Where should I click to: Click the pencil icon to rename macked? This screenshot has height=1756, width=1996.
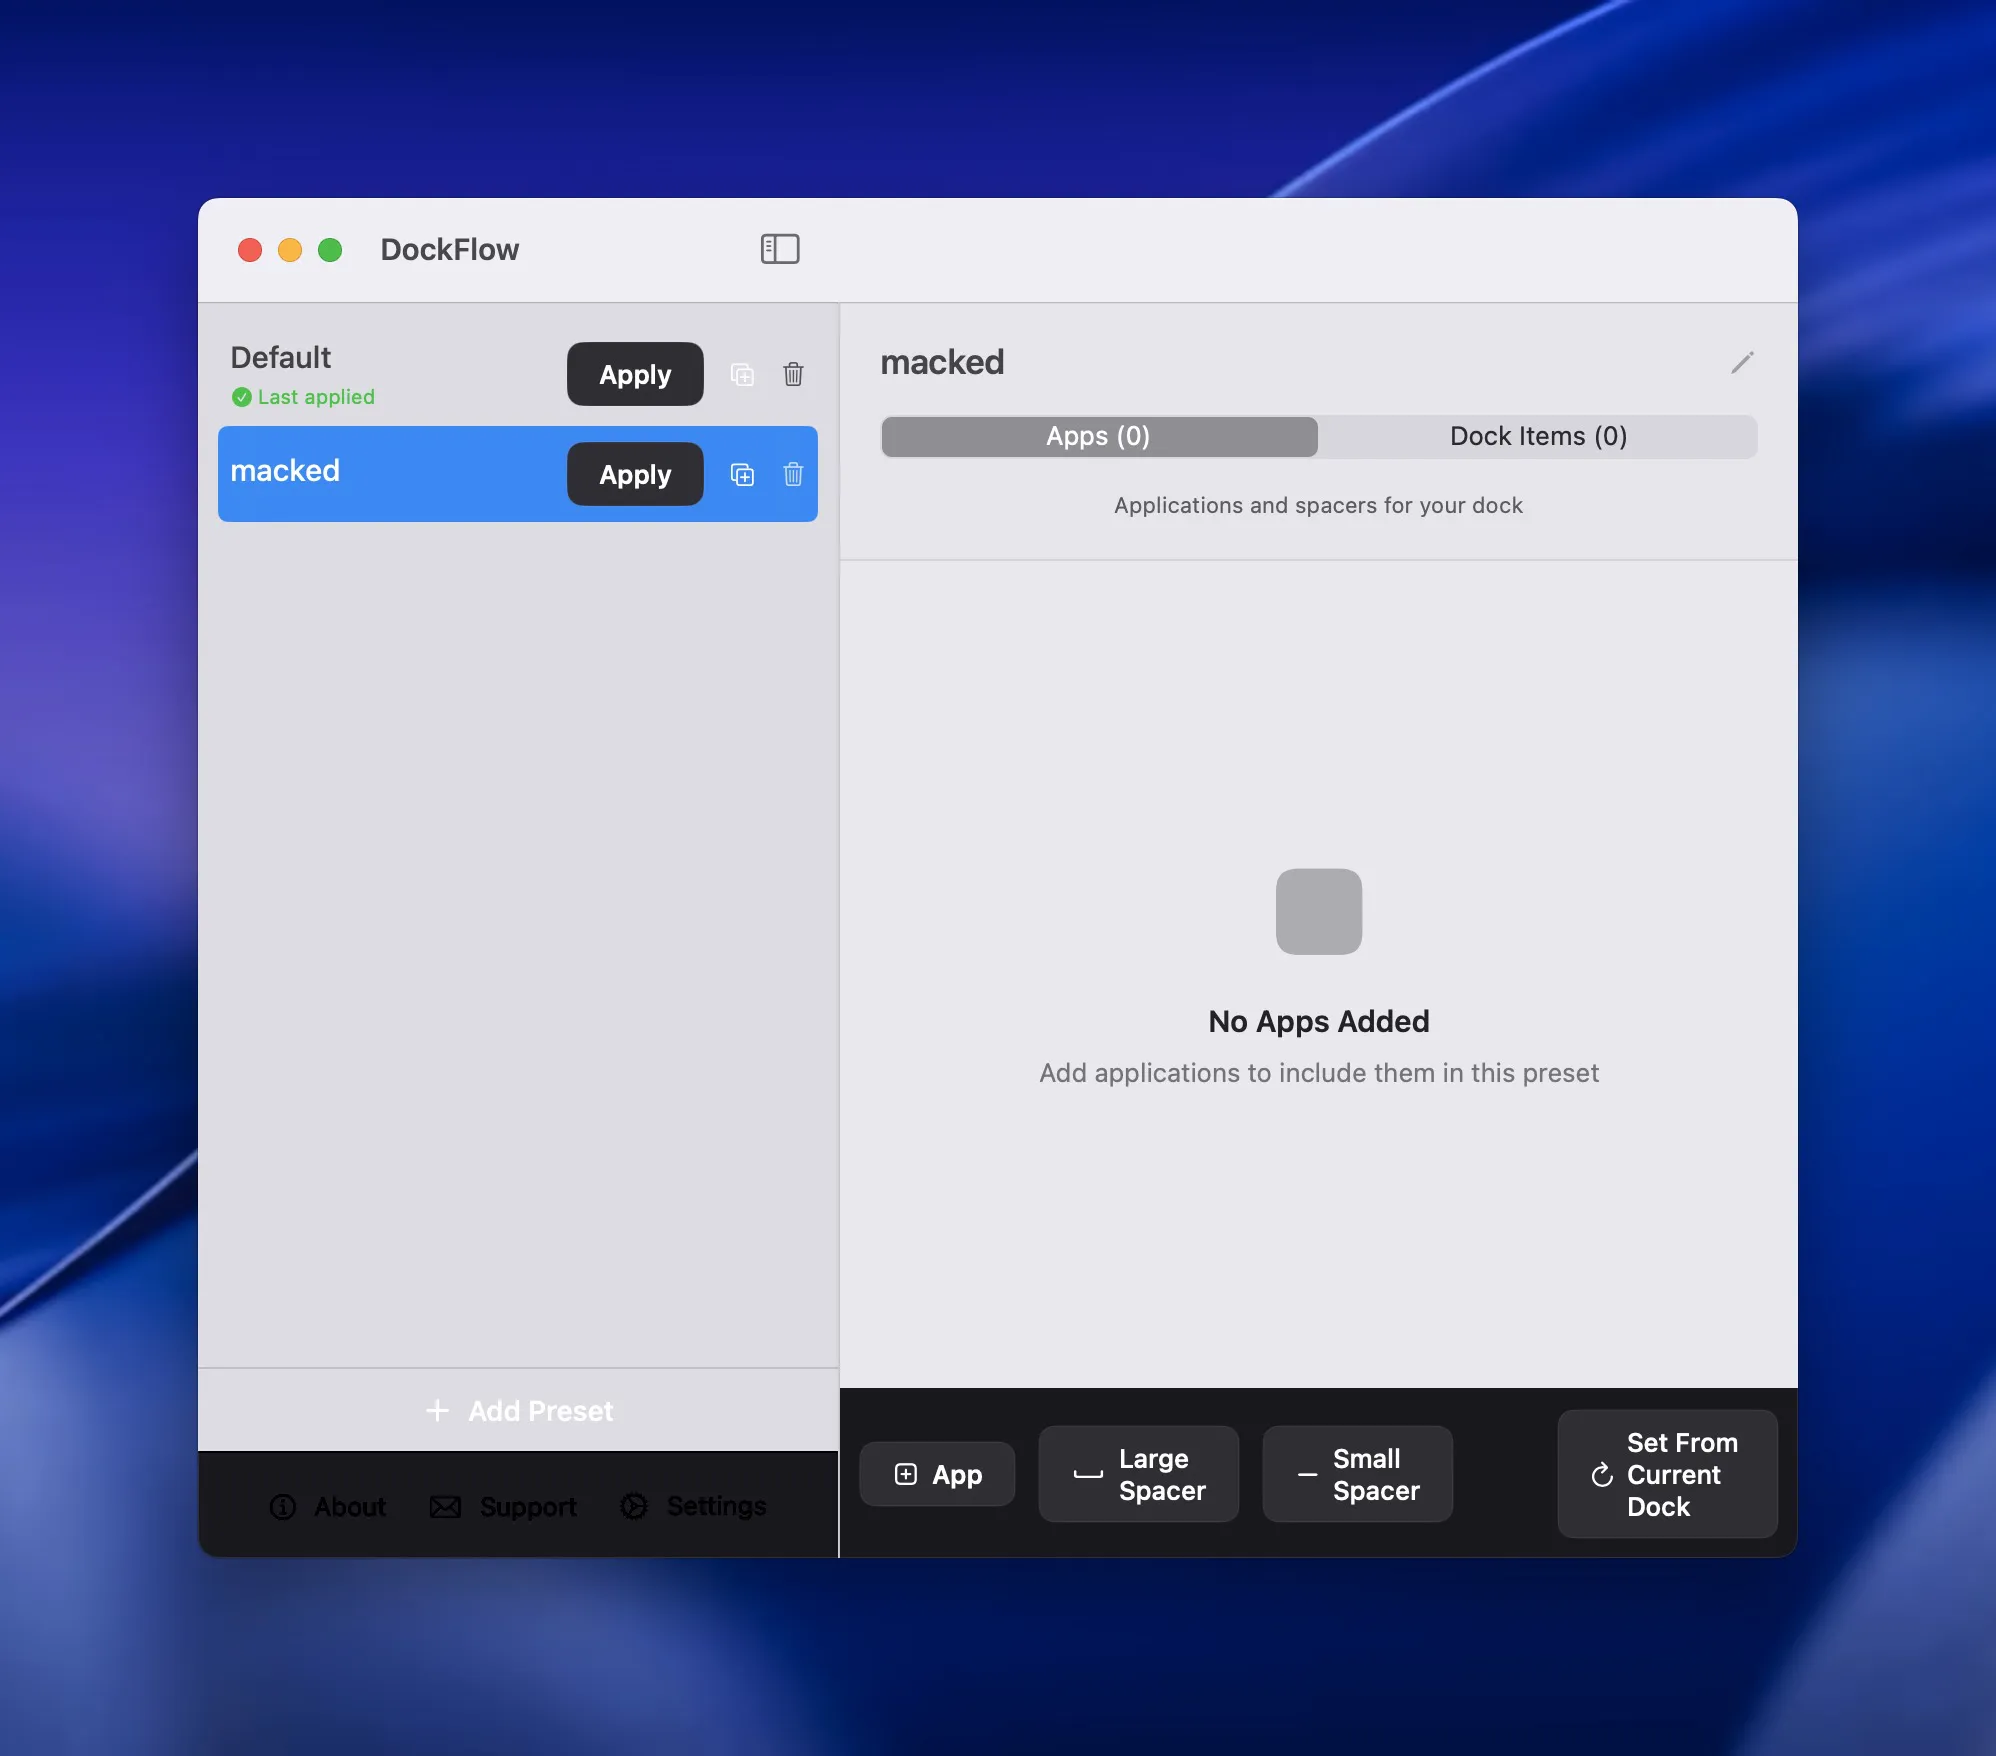1742,362
